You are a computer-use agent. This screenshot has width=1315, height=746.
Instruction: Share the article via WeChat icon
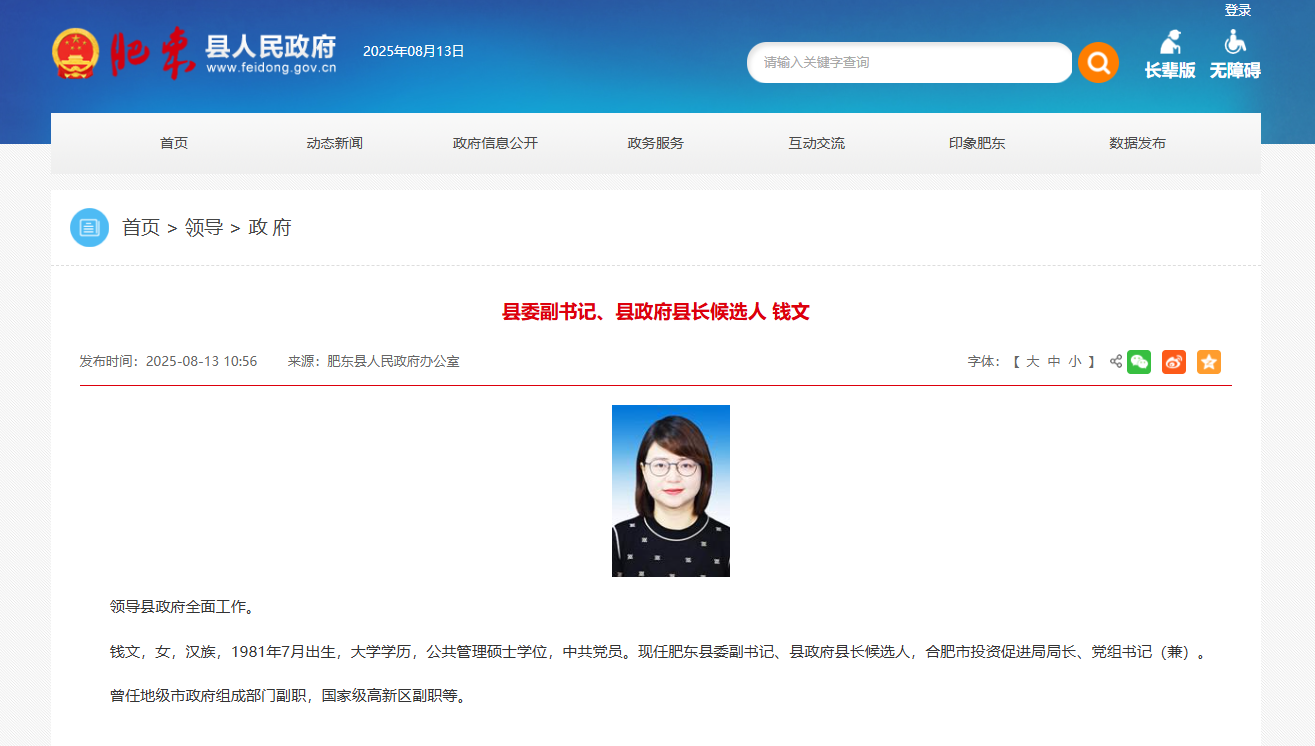[x=1139, y=362]
